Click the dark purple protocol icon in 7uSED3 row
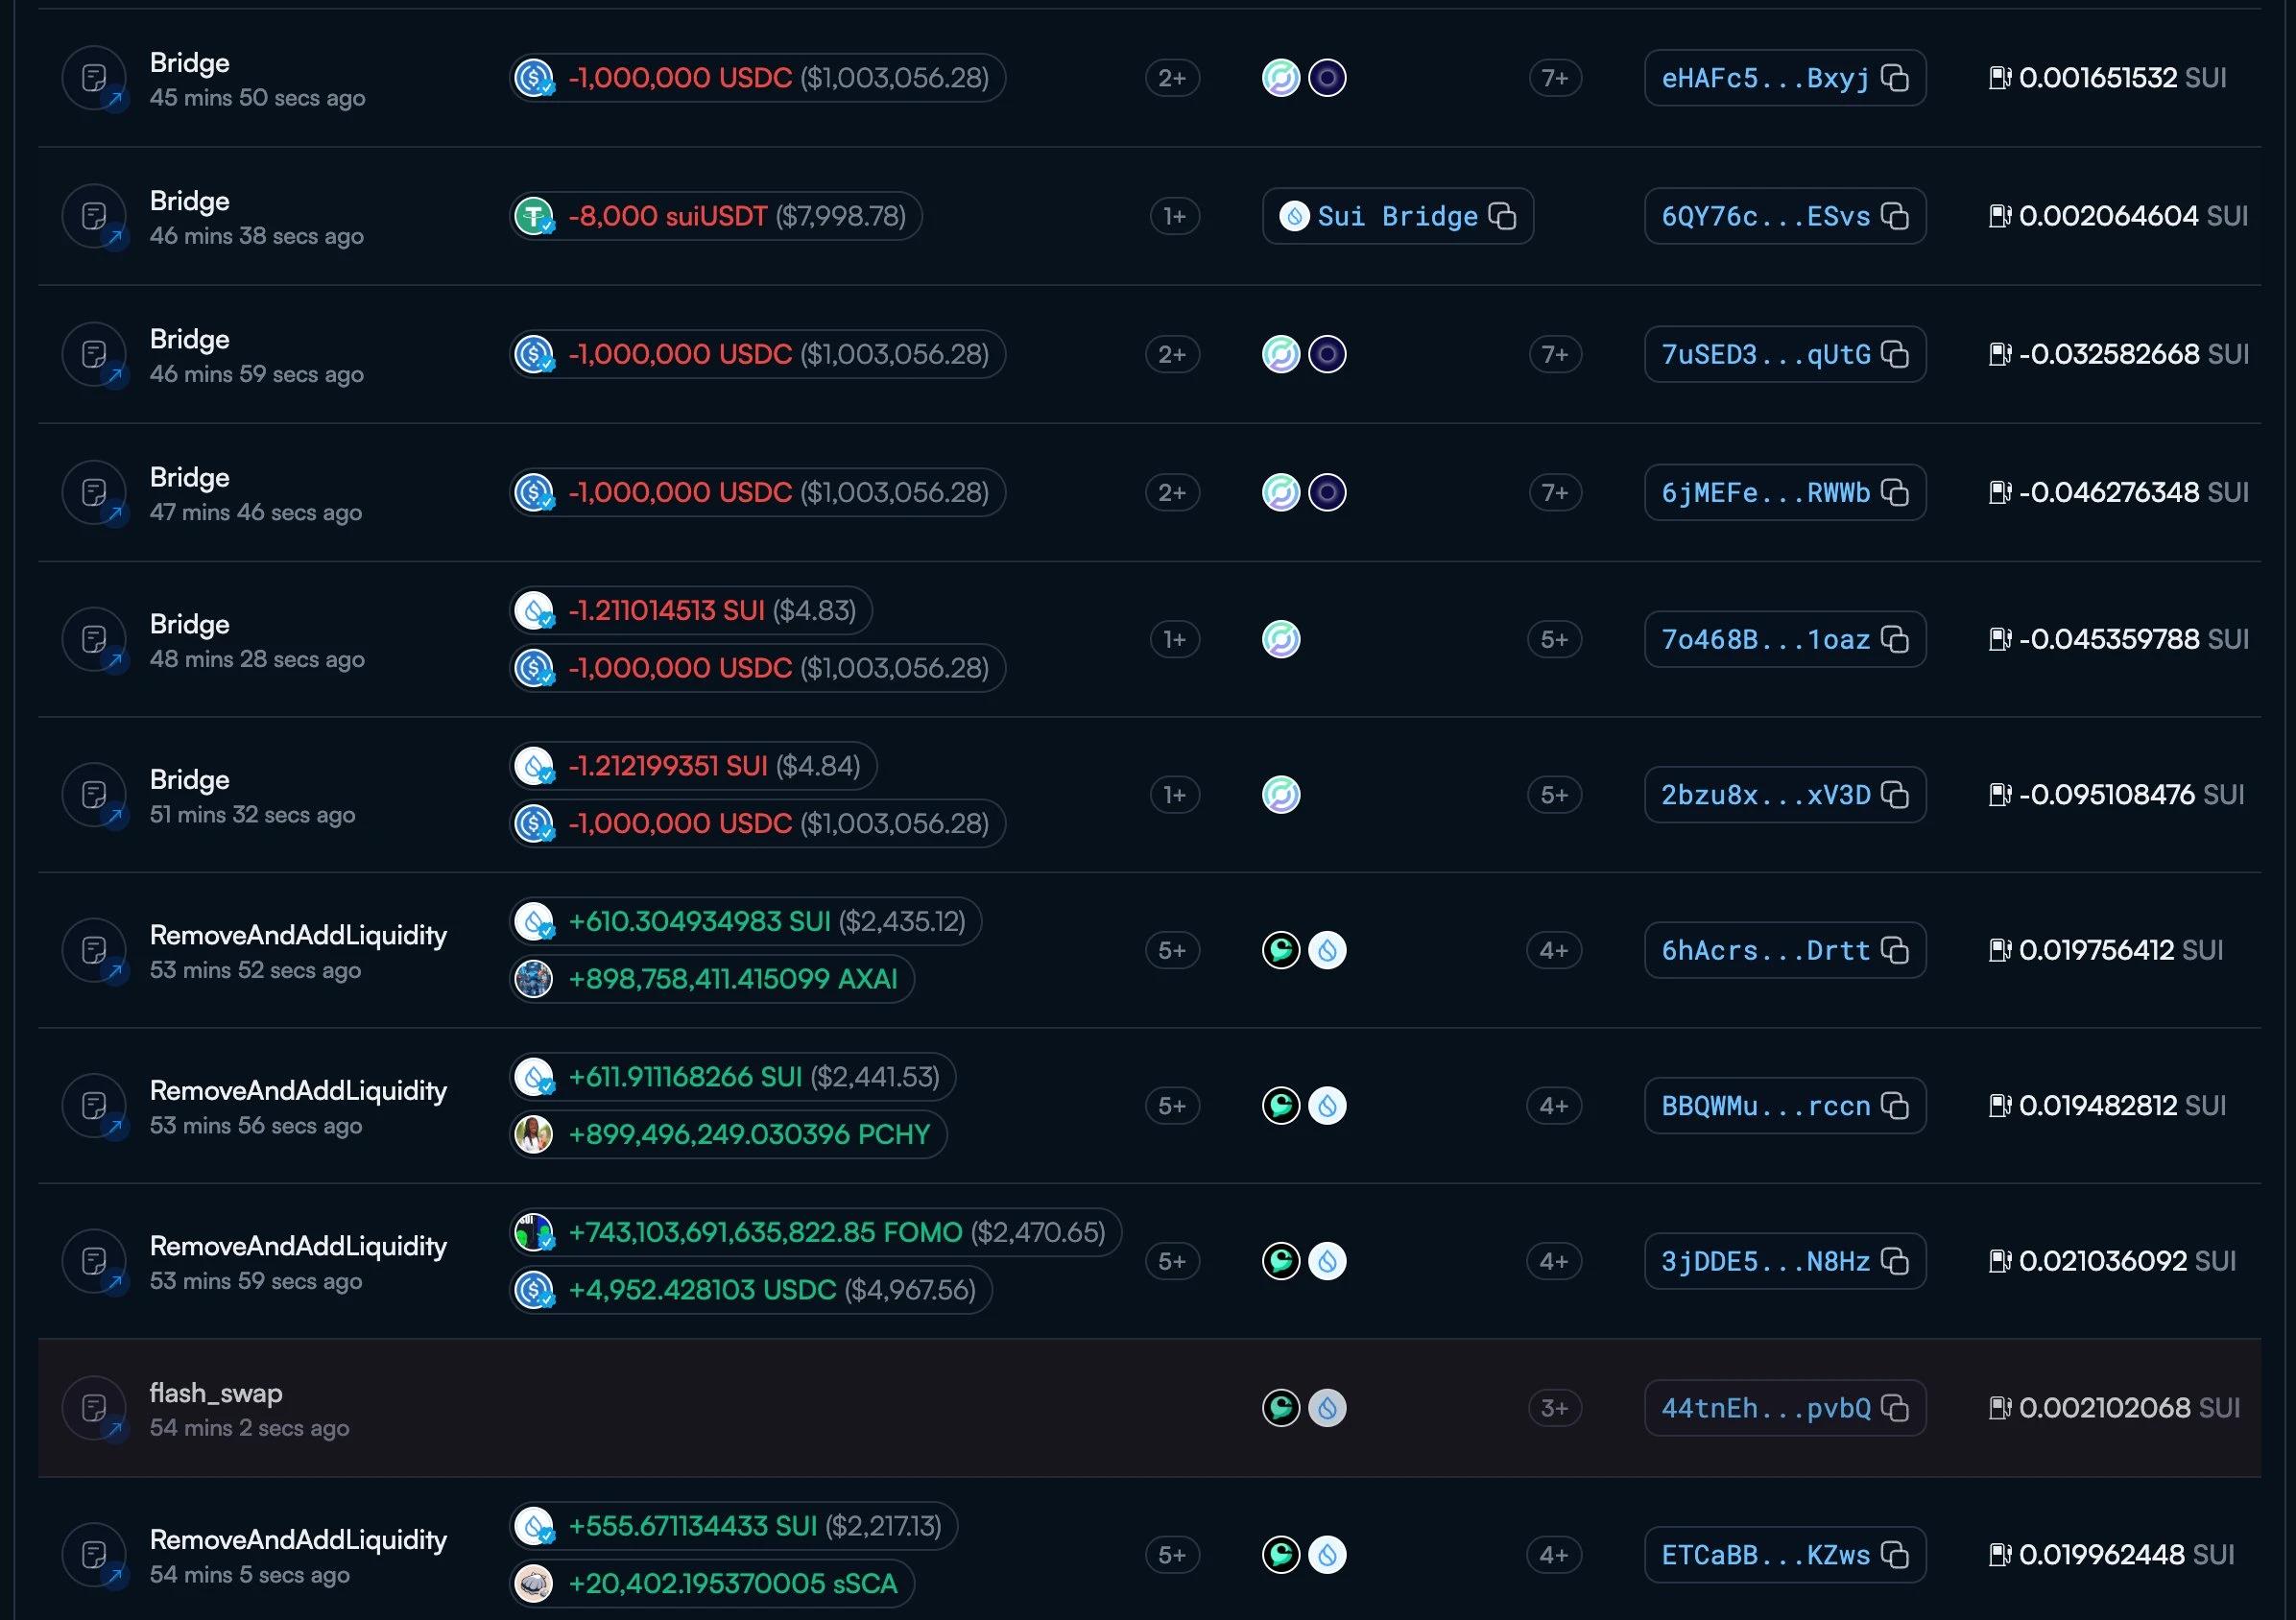This screenshot has width=2296, height=1620. pyautogui.click(x=1328, y=354)
